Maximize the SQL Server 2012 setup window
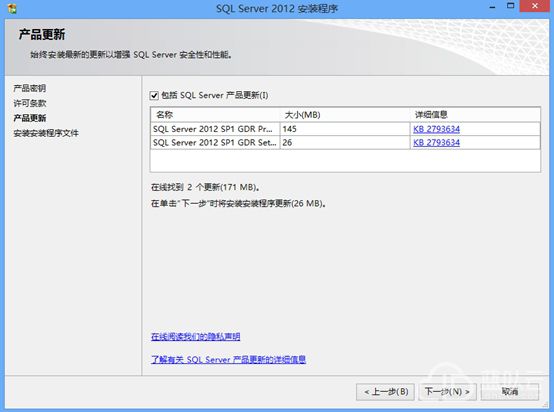Viewport: 554px width, 412px height. coord(511,6)
